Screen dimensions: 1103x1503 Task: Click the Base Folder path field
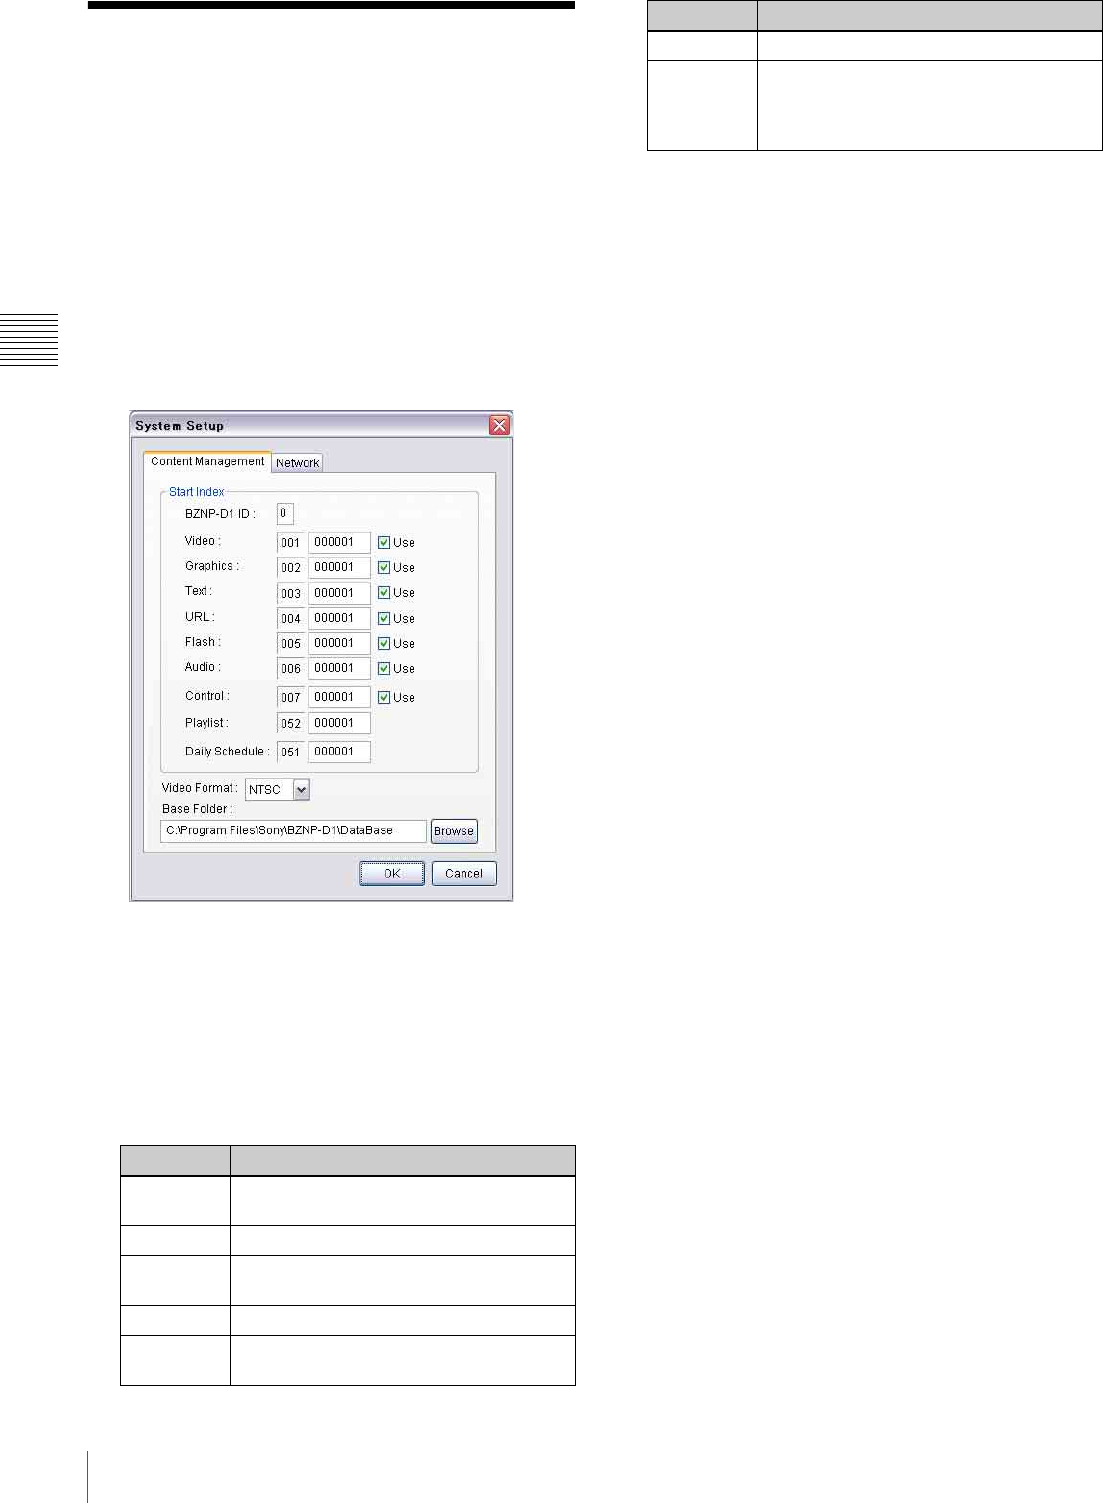pos(293,831)
